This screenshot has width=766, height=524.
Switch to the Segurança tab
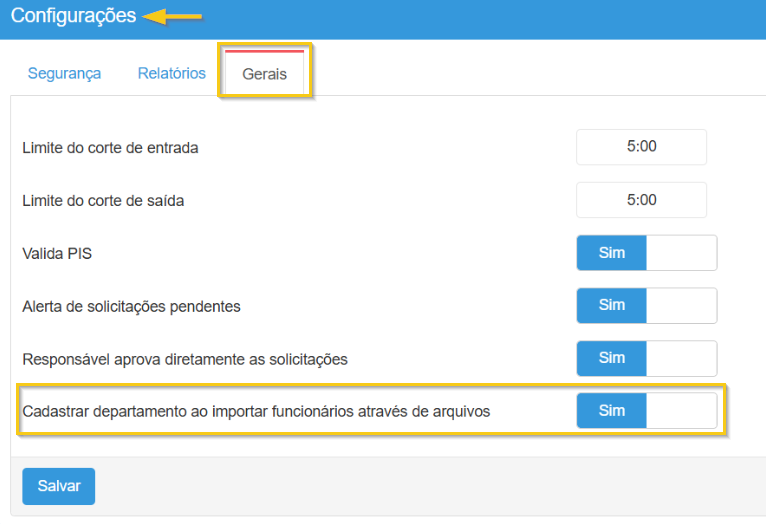tap(64, 73)
